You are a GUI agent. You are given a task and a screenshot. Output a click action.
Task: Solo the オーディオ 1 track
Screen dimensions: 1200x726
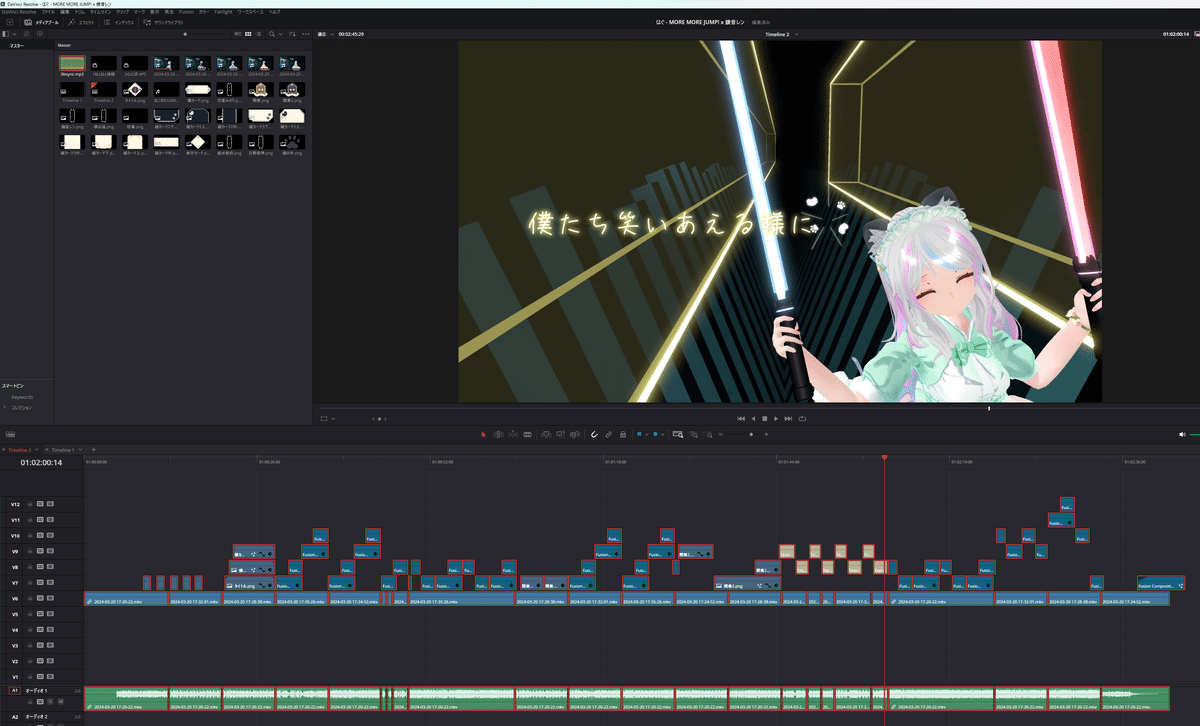tap(50, 702)
